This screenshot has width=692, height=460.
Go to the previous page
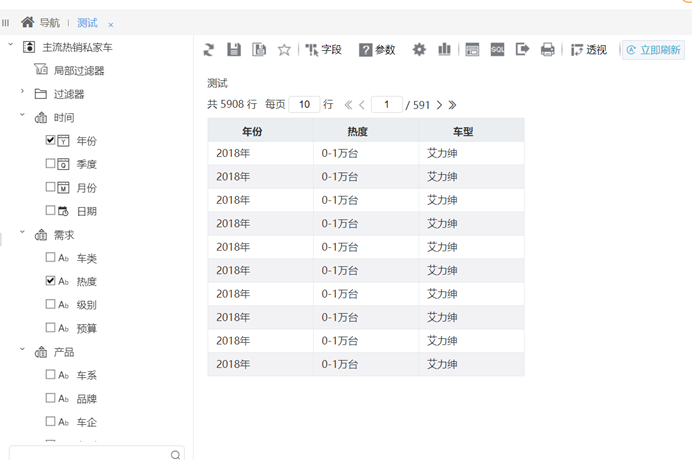tap(362, 105)
